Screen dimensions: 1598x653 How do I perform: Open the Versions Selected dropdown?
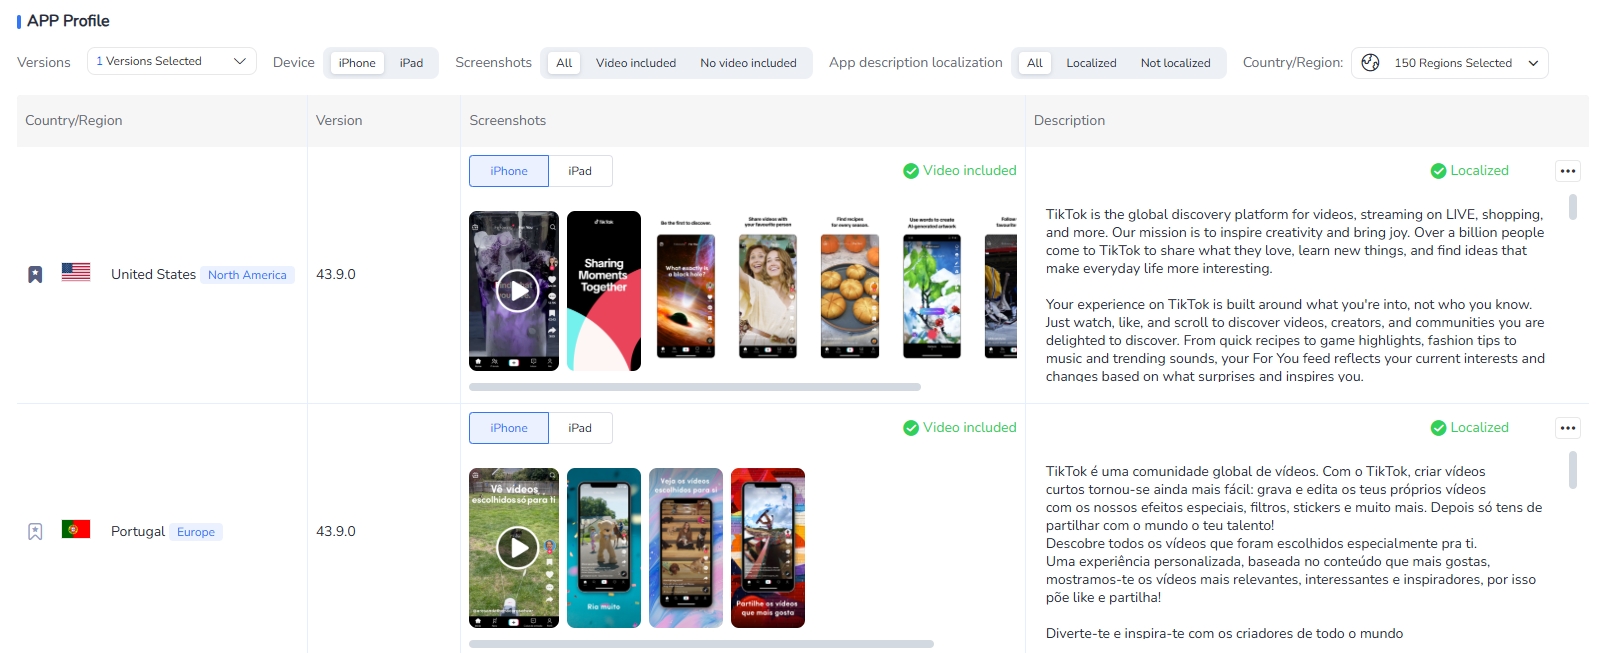[172, 61]
